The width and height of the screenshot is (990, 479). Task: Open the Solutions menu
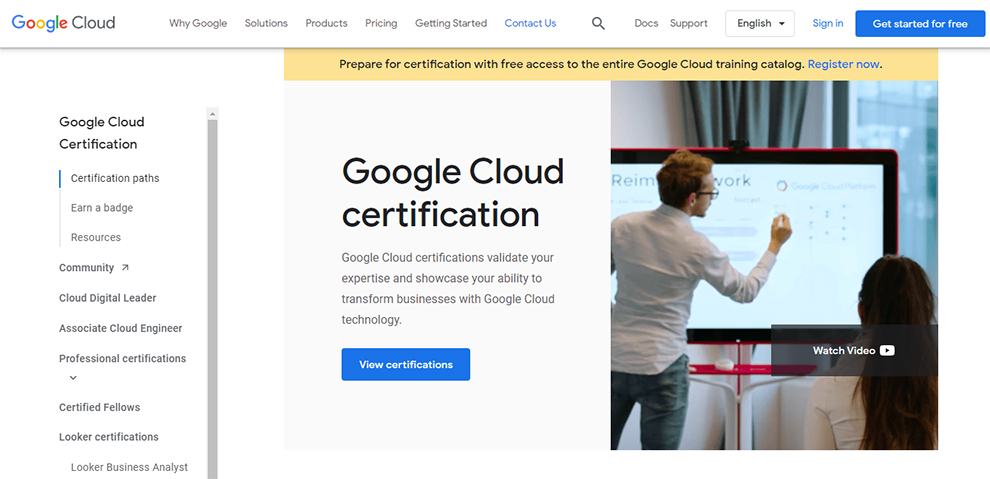(266, 23)
